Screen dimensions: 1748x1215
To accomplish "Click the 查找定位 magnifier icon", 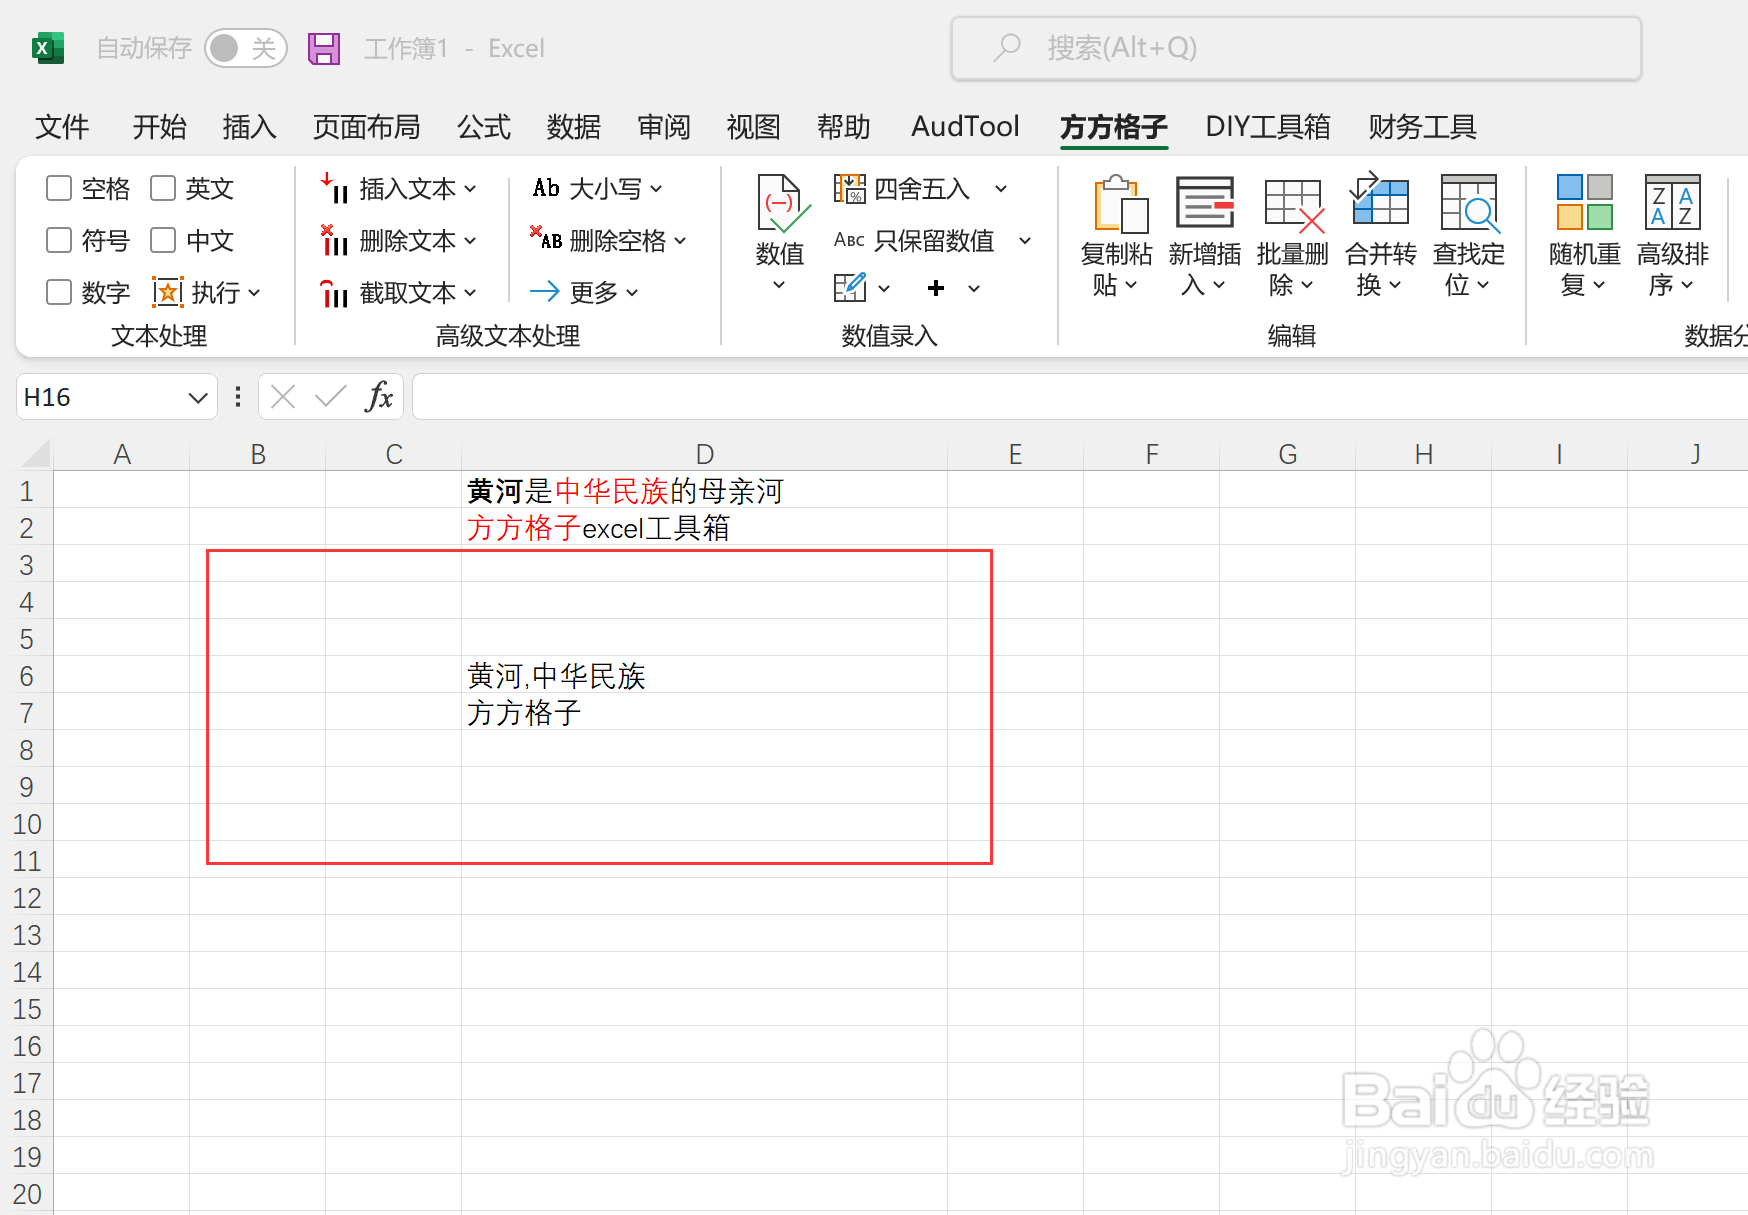I will click(x=1469, y=203).
